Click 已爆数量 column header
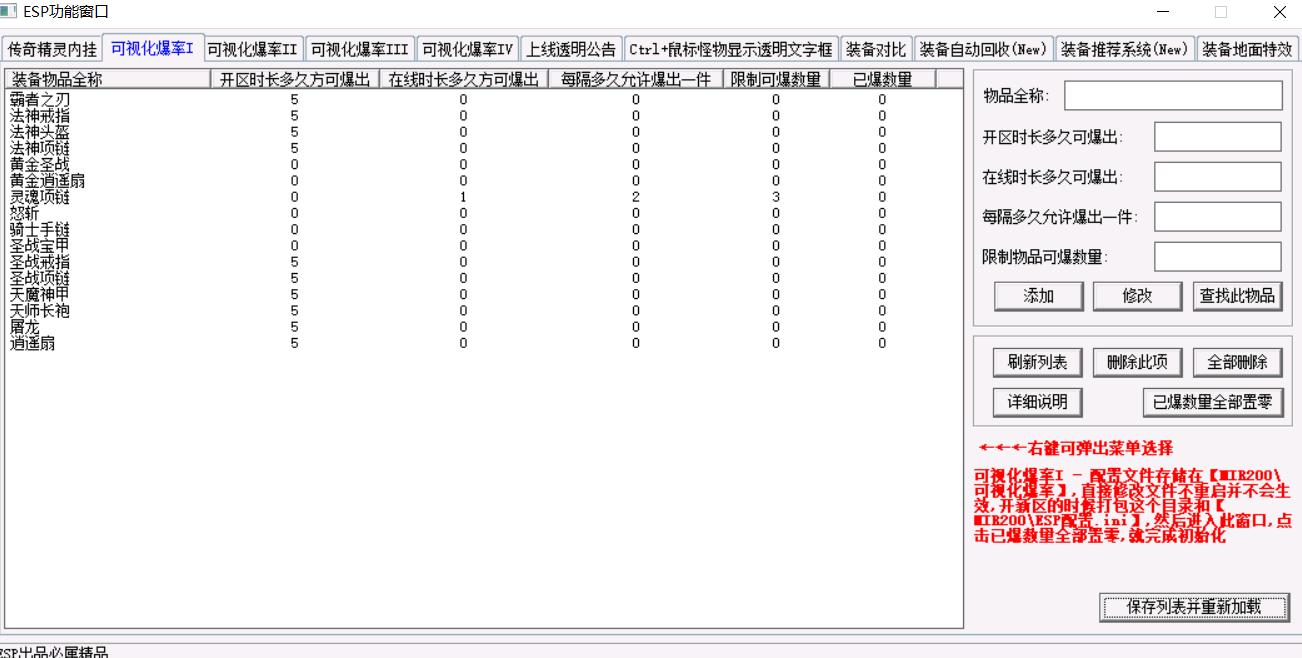This screenshot has height=658, width=1302. pyautogui.click(x=883, y=79)
